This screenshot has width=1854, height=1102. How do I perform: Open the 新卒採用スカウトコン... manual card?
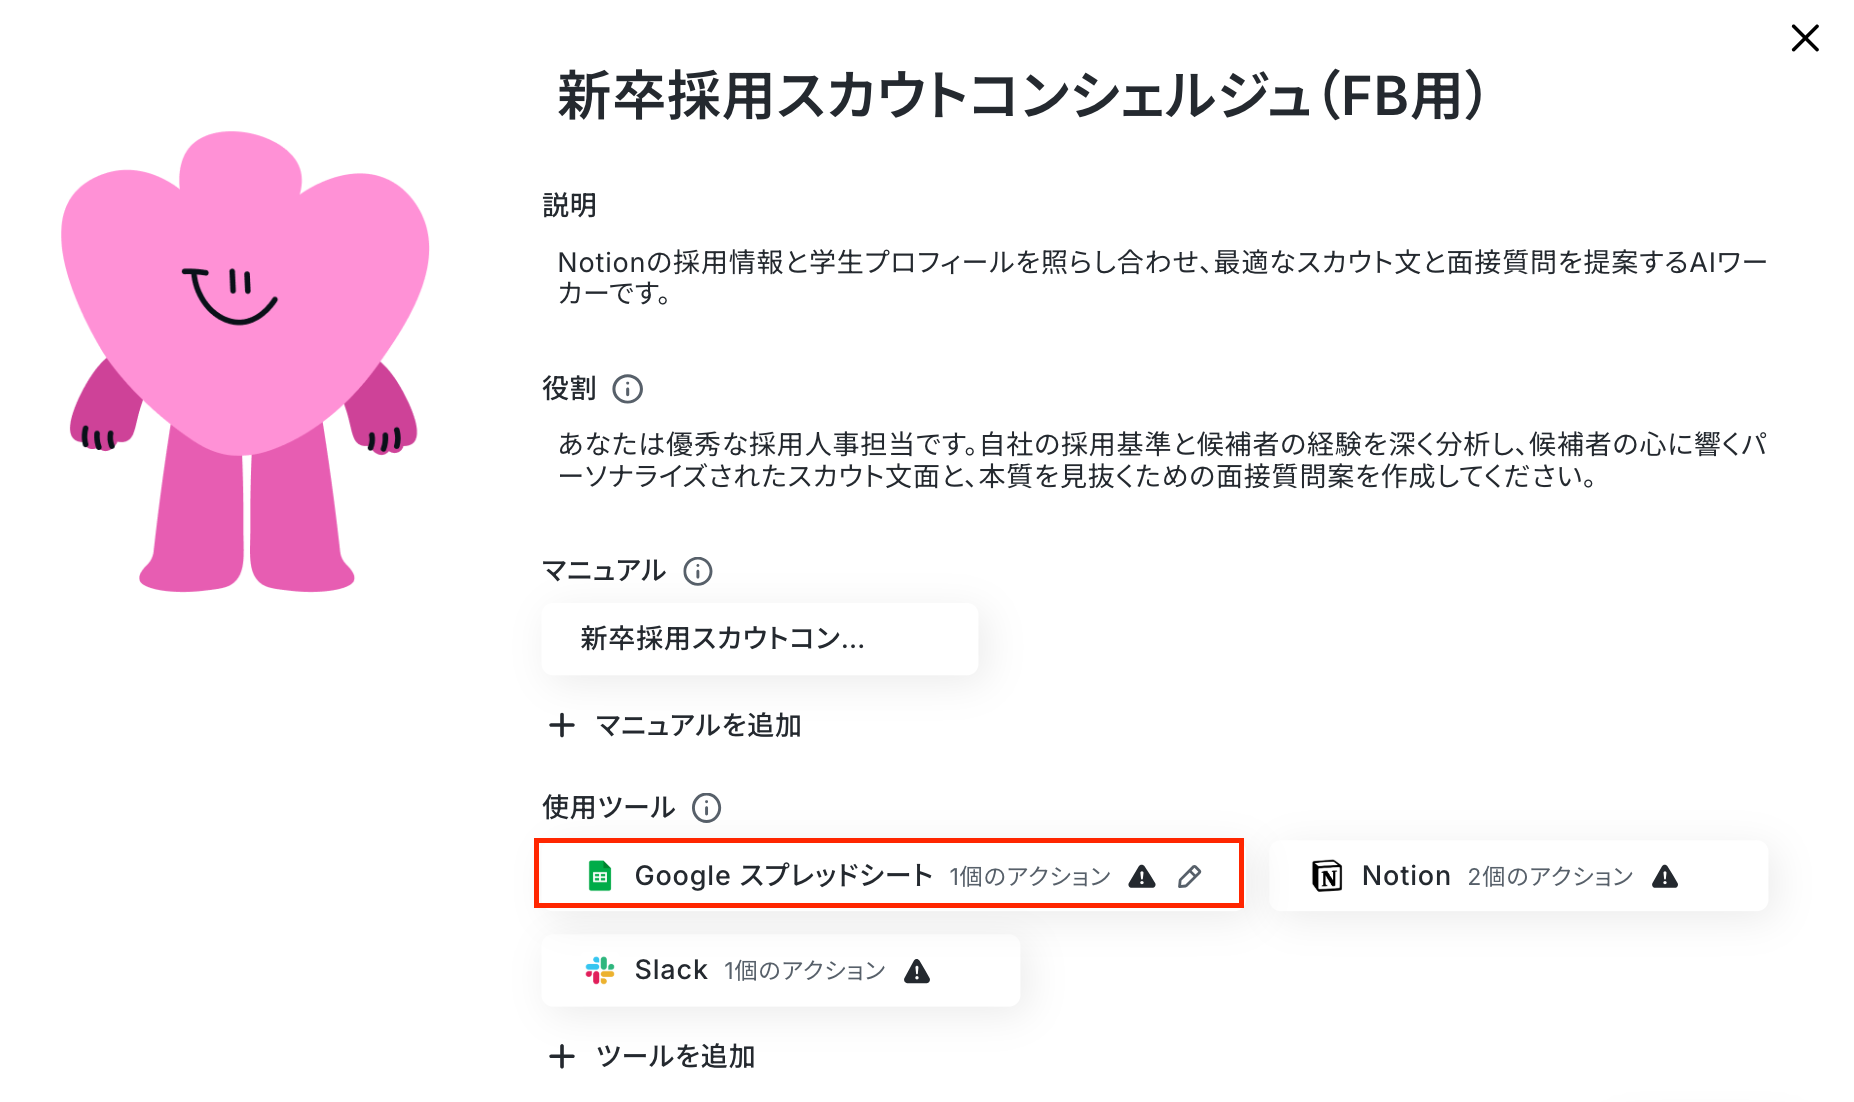point(759,639)
